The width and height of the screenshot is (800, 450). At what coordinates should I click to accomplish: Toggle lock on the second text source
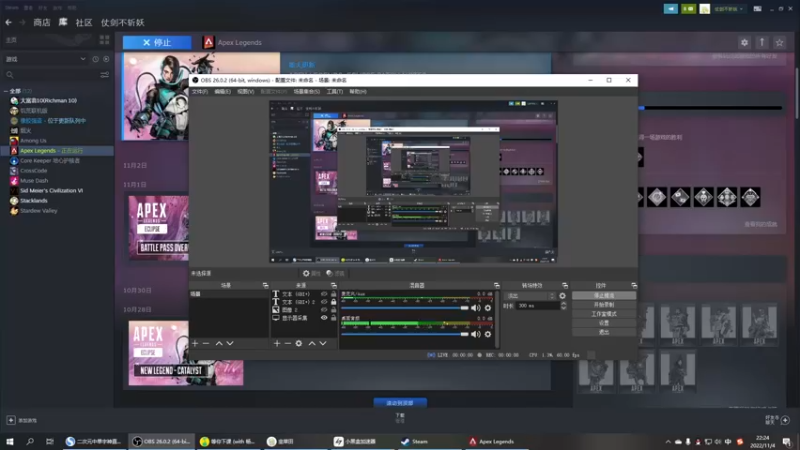pos(334,302)
